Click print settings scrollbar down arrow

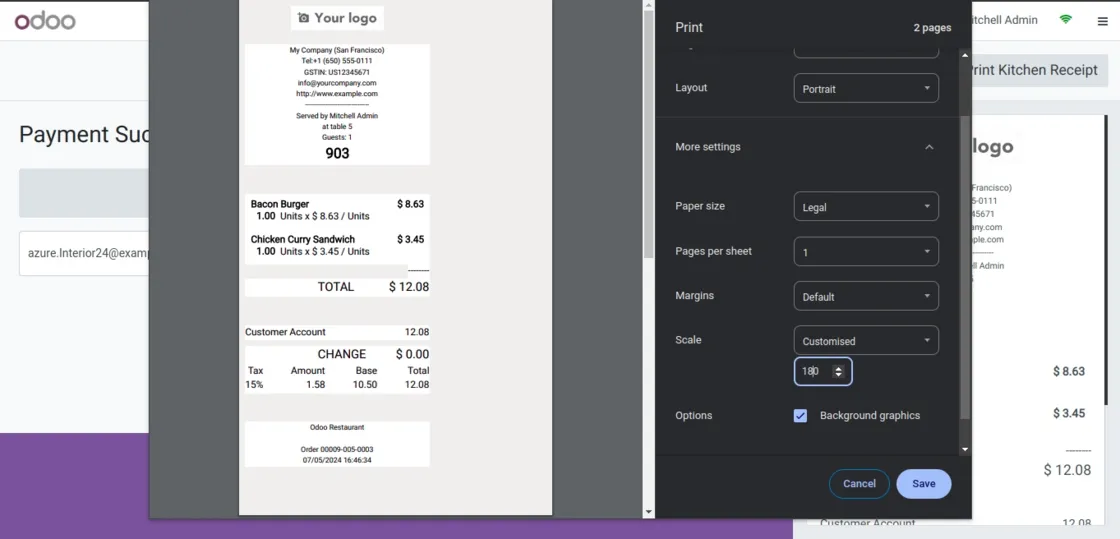965,450
